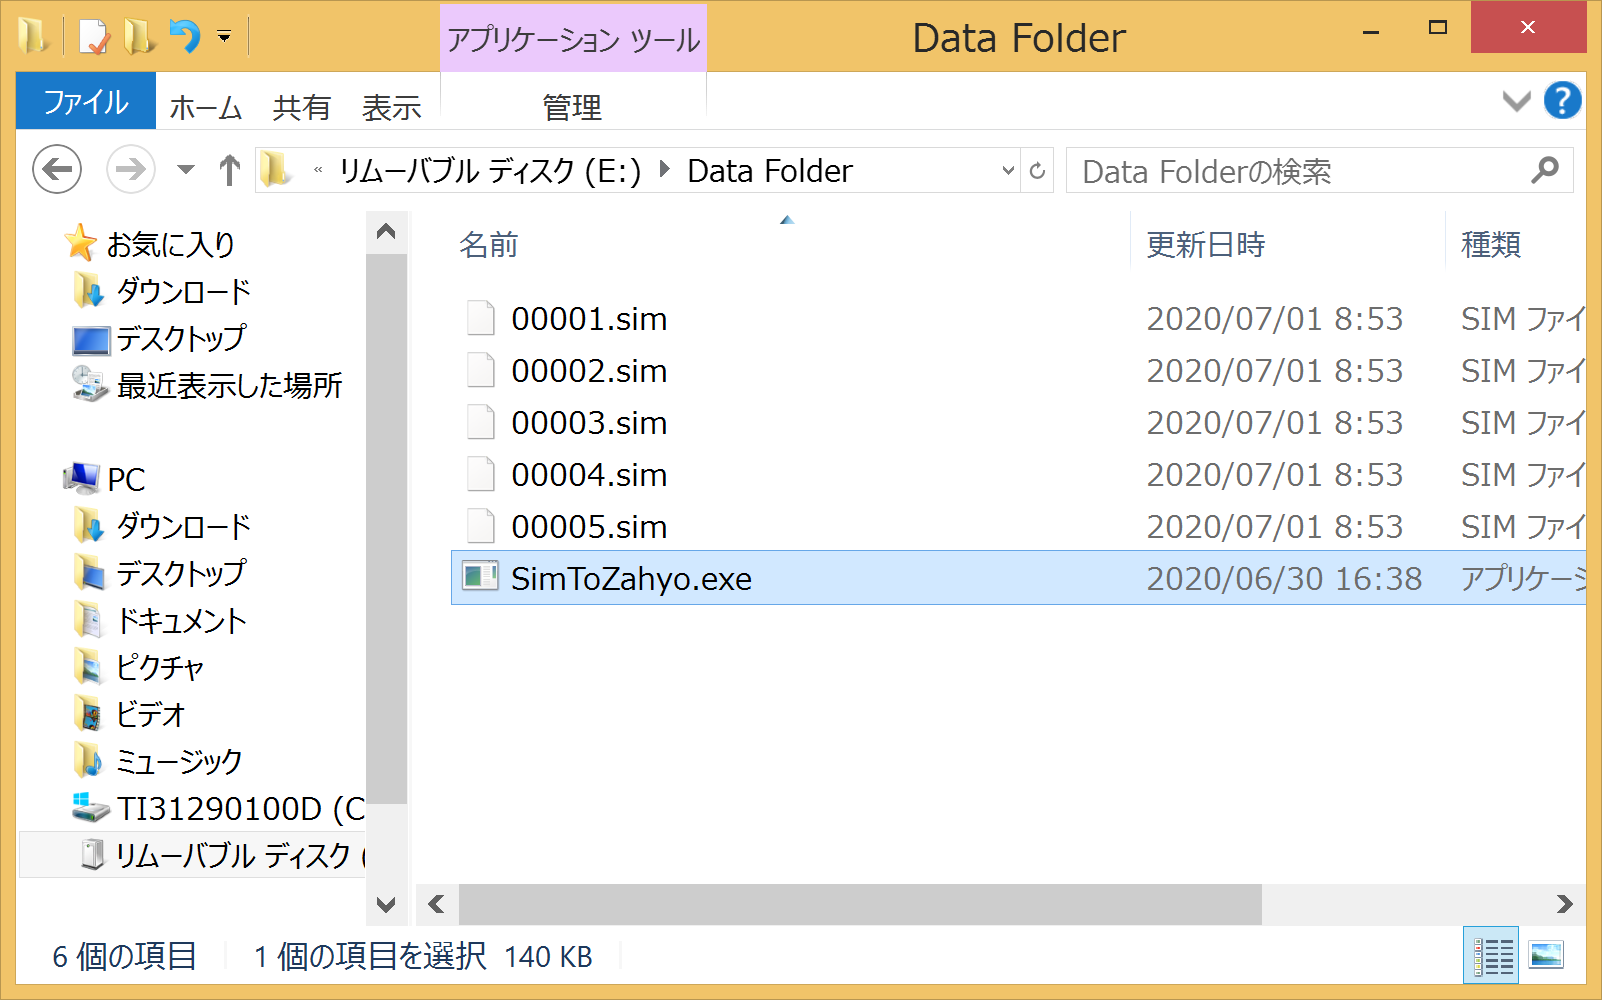Switch to the ホーム ribbon tab
The height and width of the screenshot is (1000, 1602).
tap(206, 107)
